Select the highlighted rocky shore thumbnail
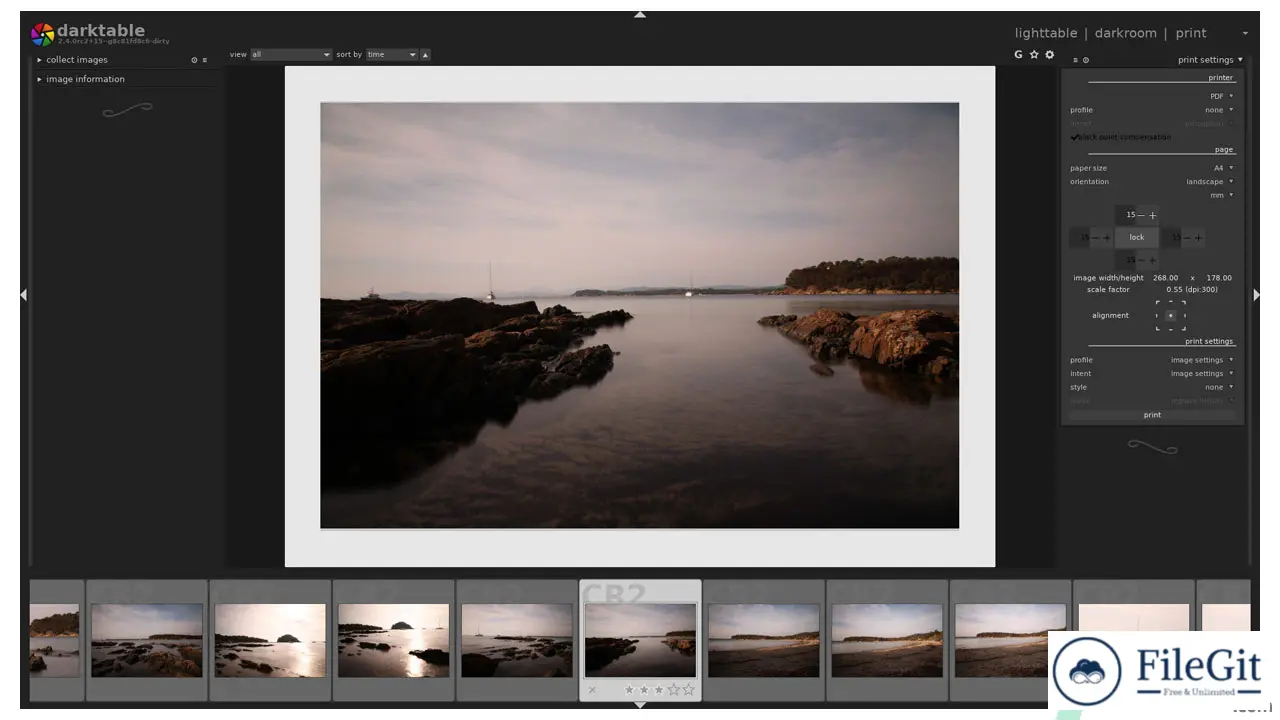 pos(640,640)
